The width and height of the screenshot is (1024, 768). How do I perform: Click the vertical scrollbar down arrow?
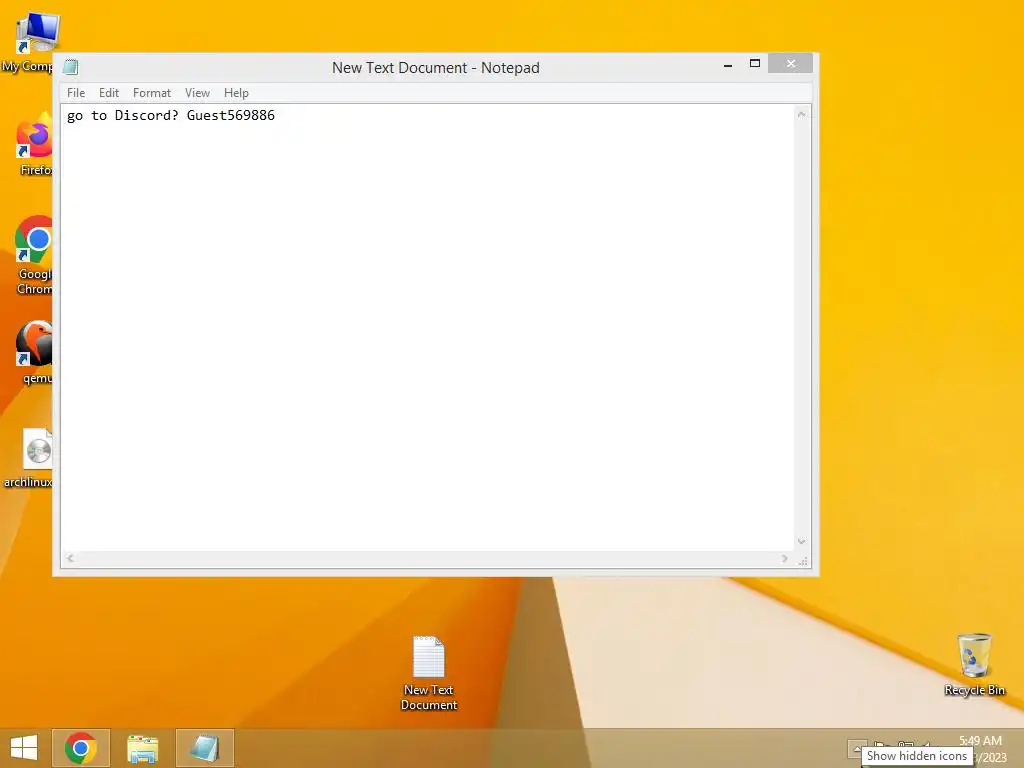(802, 541)
